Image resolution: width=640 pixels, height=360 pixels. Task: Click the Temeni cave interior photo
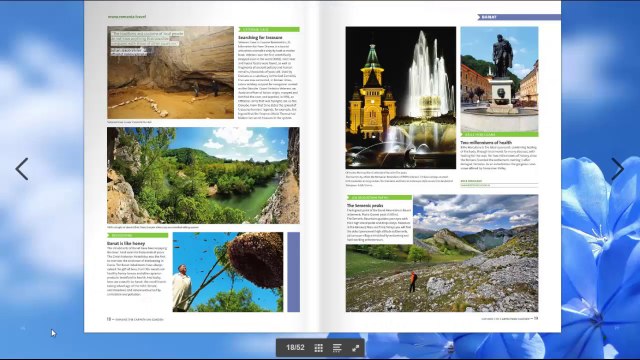[171, 73]
